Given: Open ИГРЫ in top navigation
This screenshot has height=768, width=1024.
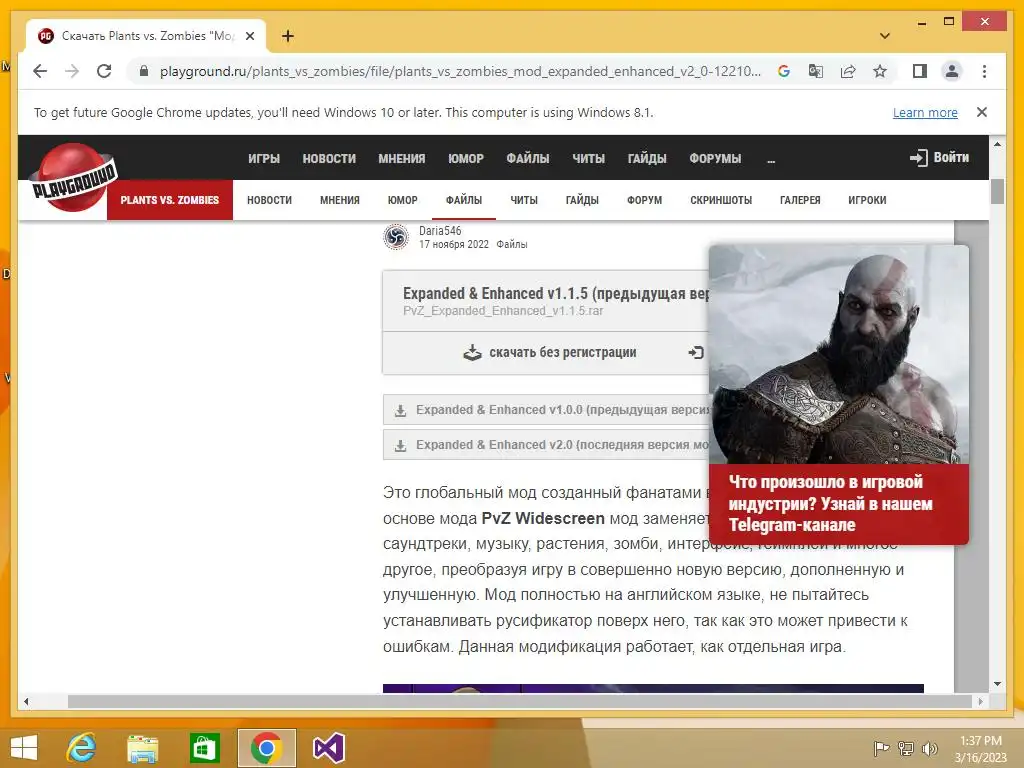Looking at the screenshot, I should coord(264,159).
